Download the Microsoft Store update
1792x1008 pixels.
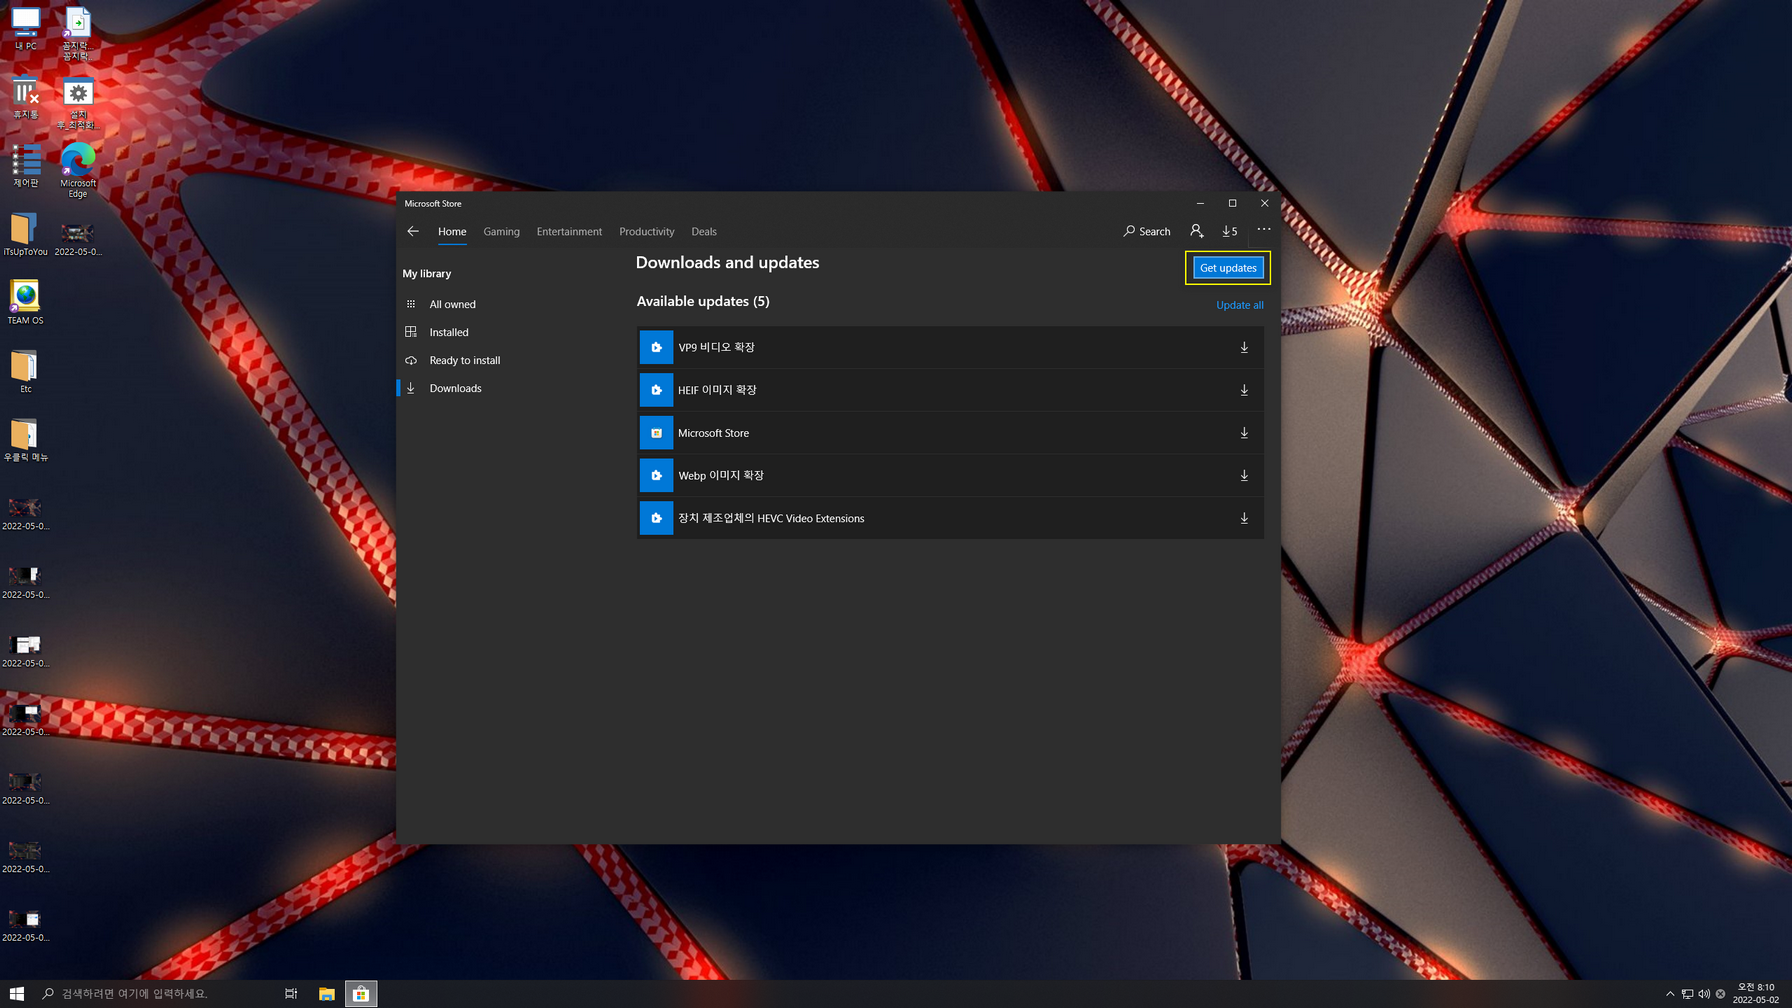pos(1244,433)
